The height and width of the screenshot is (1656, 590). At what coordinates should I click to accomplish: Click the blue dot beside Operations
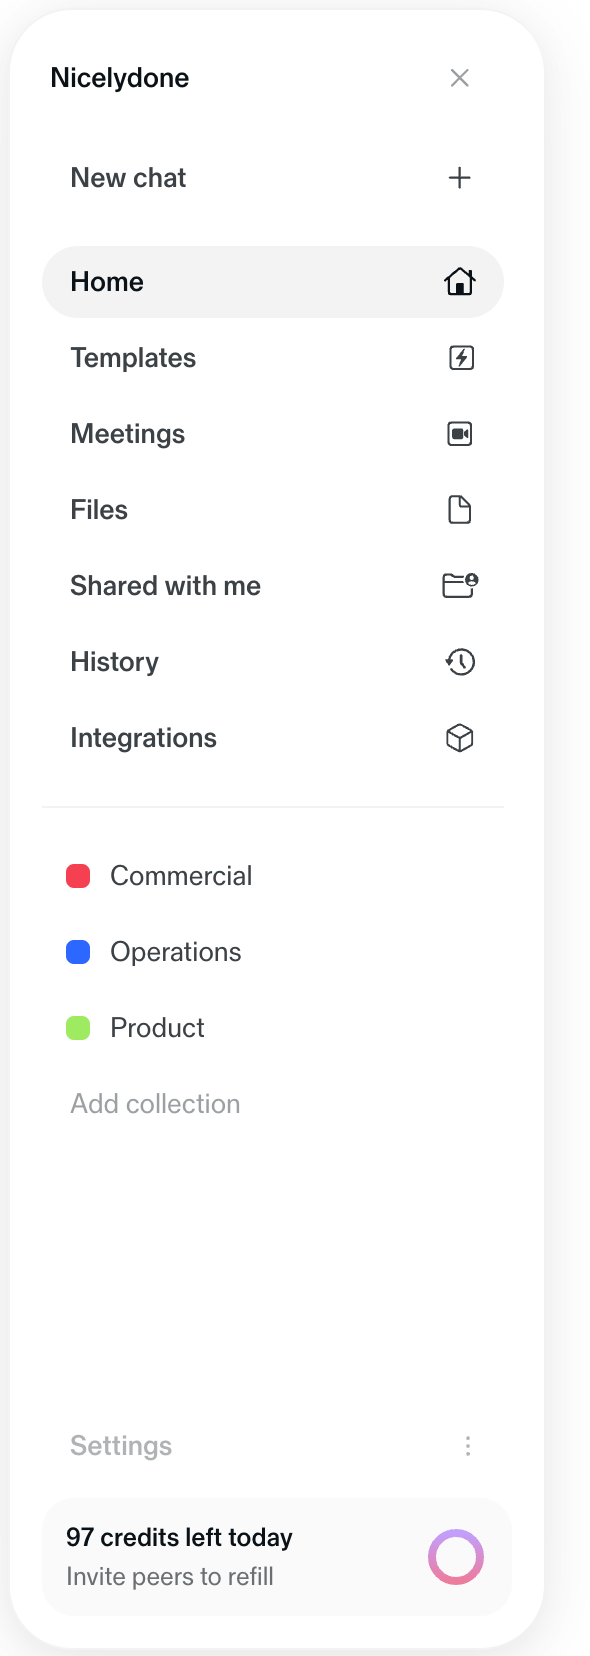tap(77, 951)
